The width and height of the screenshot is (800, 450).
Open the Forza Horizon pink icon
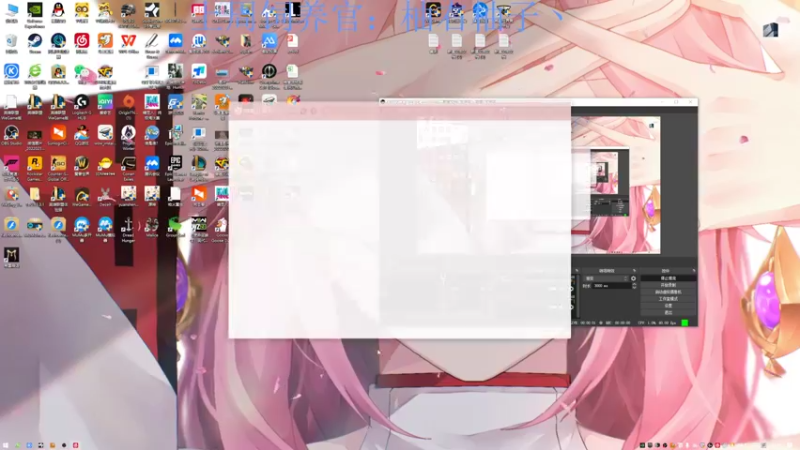[11, 167]
